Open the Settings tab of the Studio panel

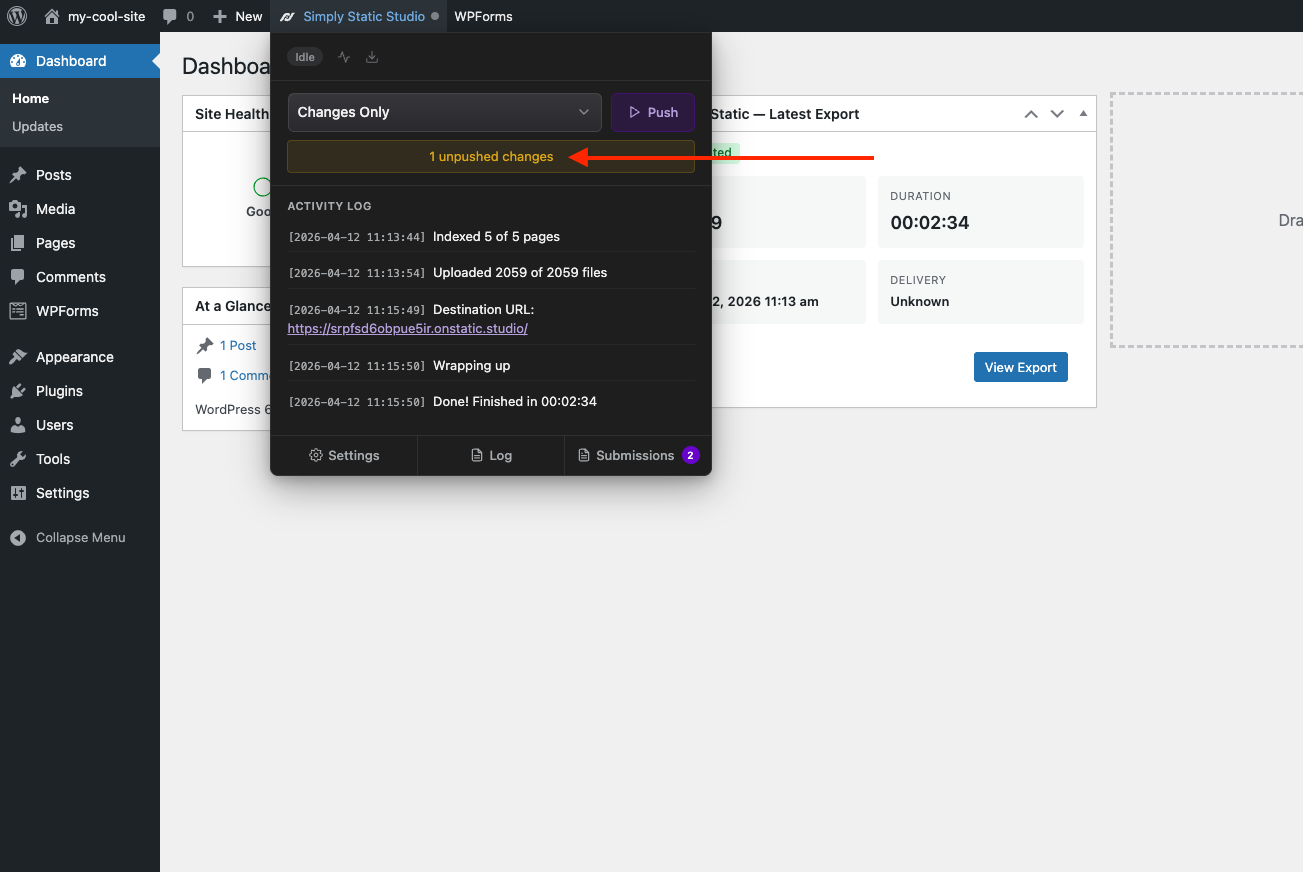(x=344, y=455)
